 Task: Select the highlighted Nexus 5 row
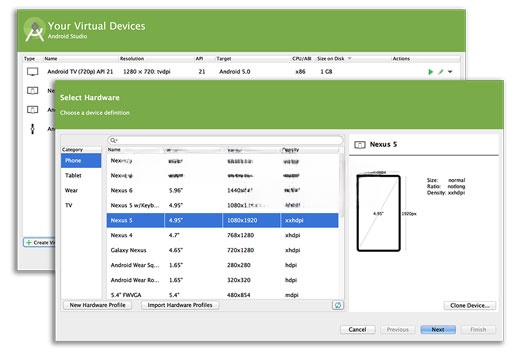pos(222,220)
